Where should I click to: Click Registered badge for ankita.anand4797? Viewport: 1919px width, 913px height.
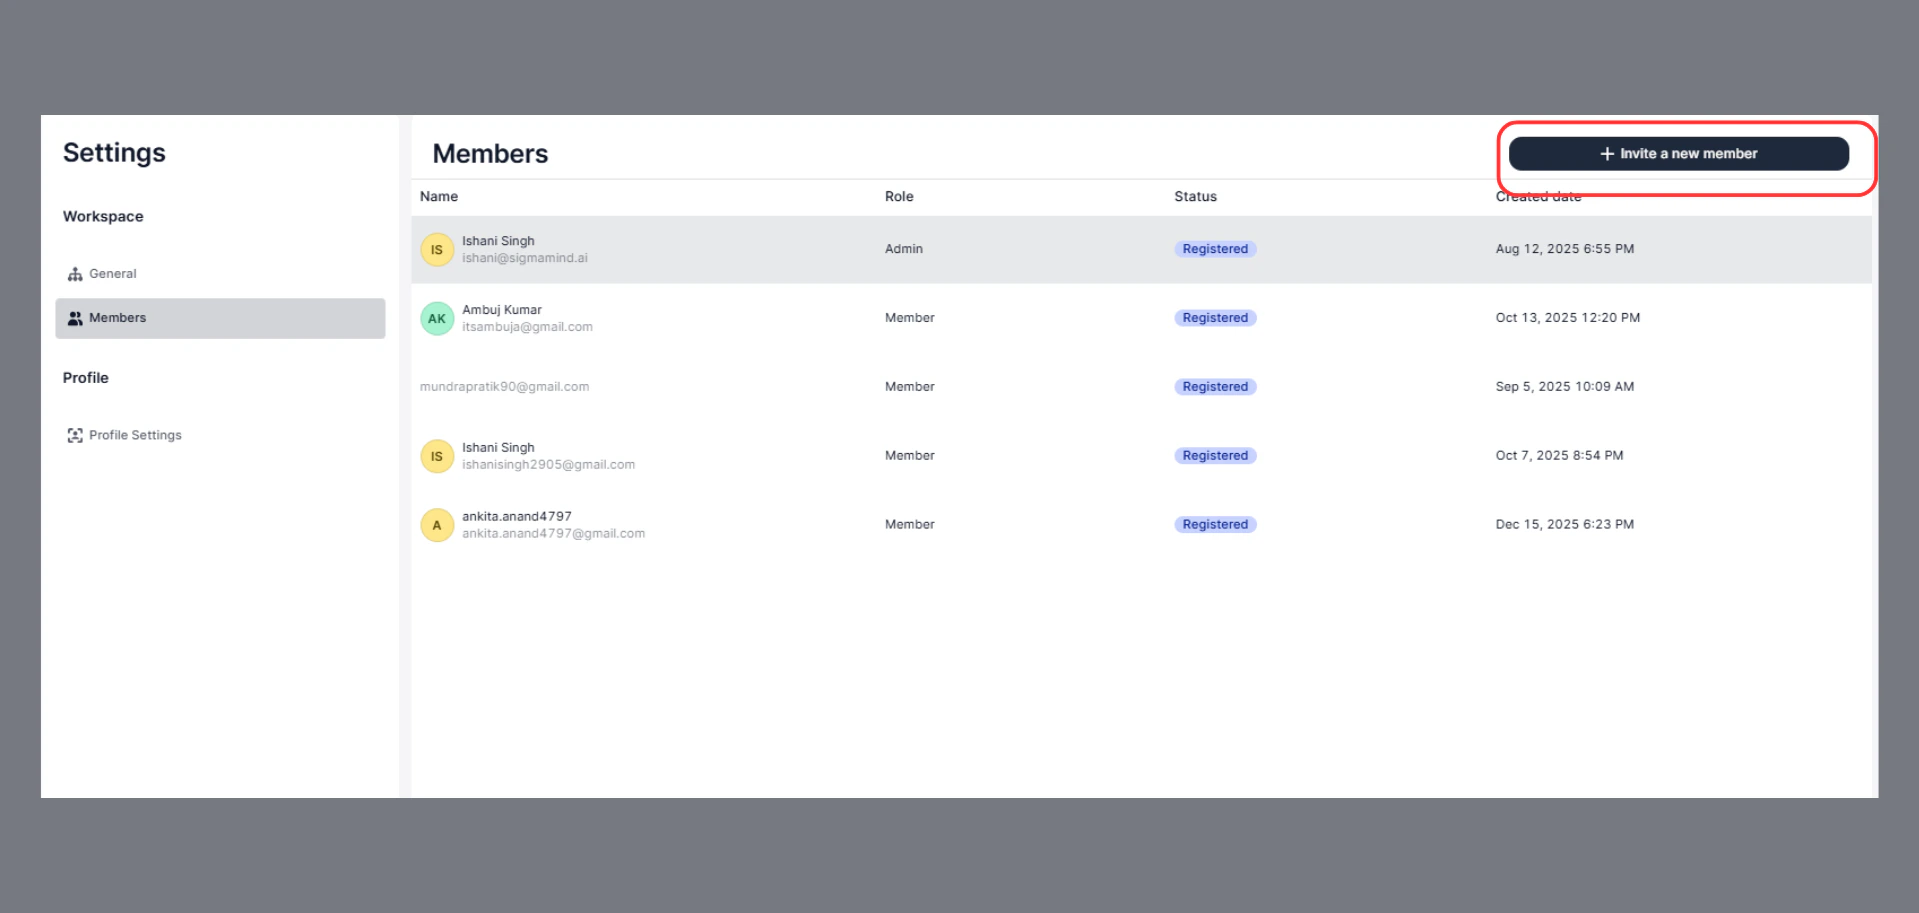coord(1215,524)
